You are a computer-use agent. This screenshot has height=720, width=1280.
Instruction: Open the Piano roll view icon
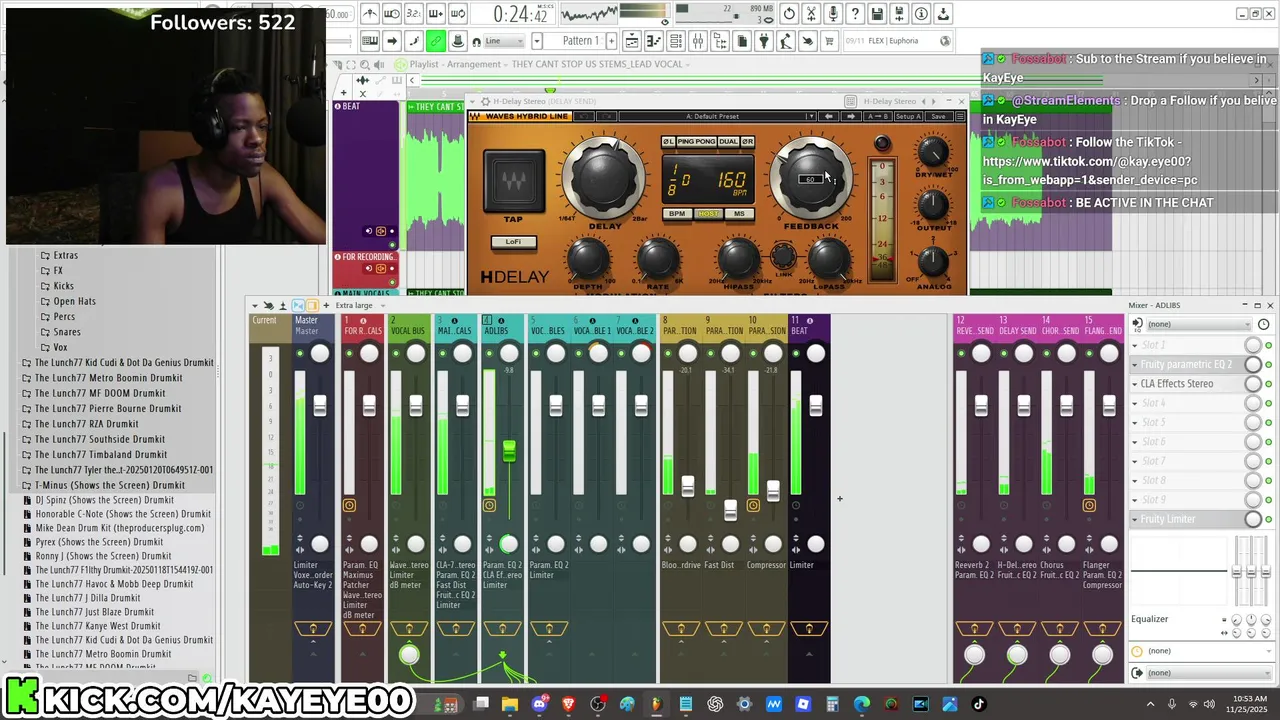pos(654,41)
